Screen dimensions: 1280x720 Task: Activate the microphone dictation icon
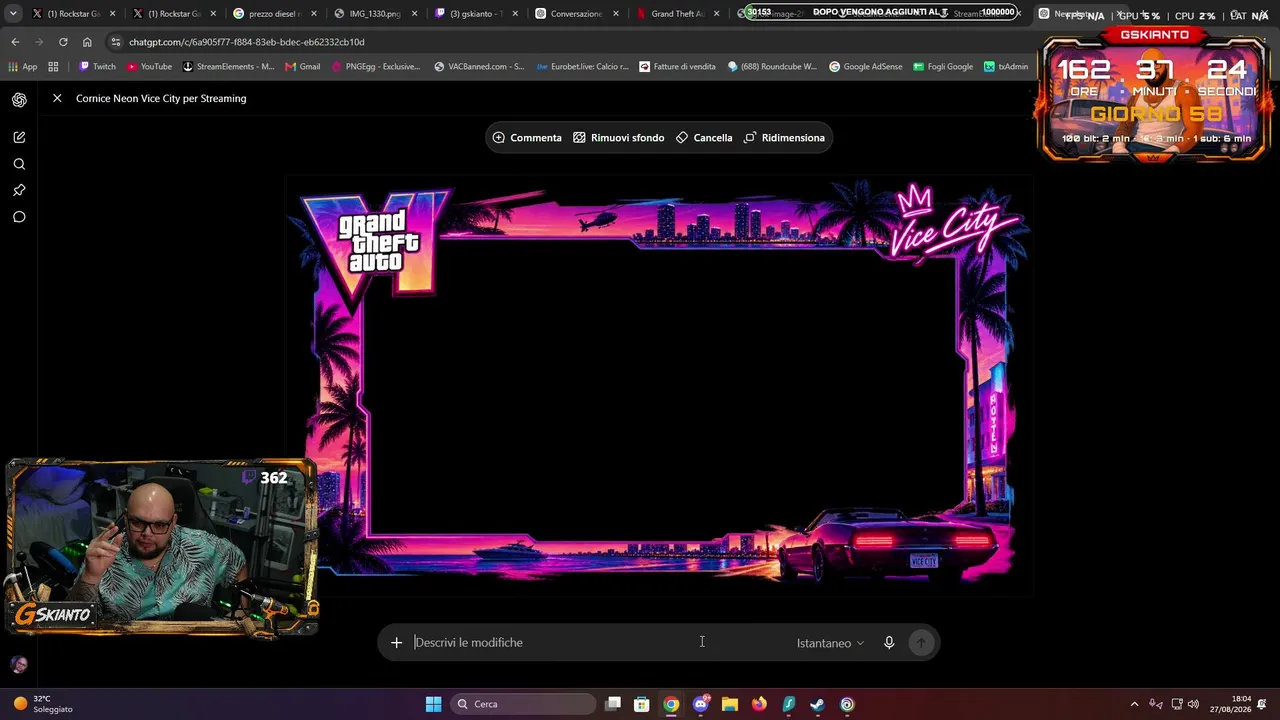pos(889,643)
